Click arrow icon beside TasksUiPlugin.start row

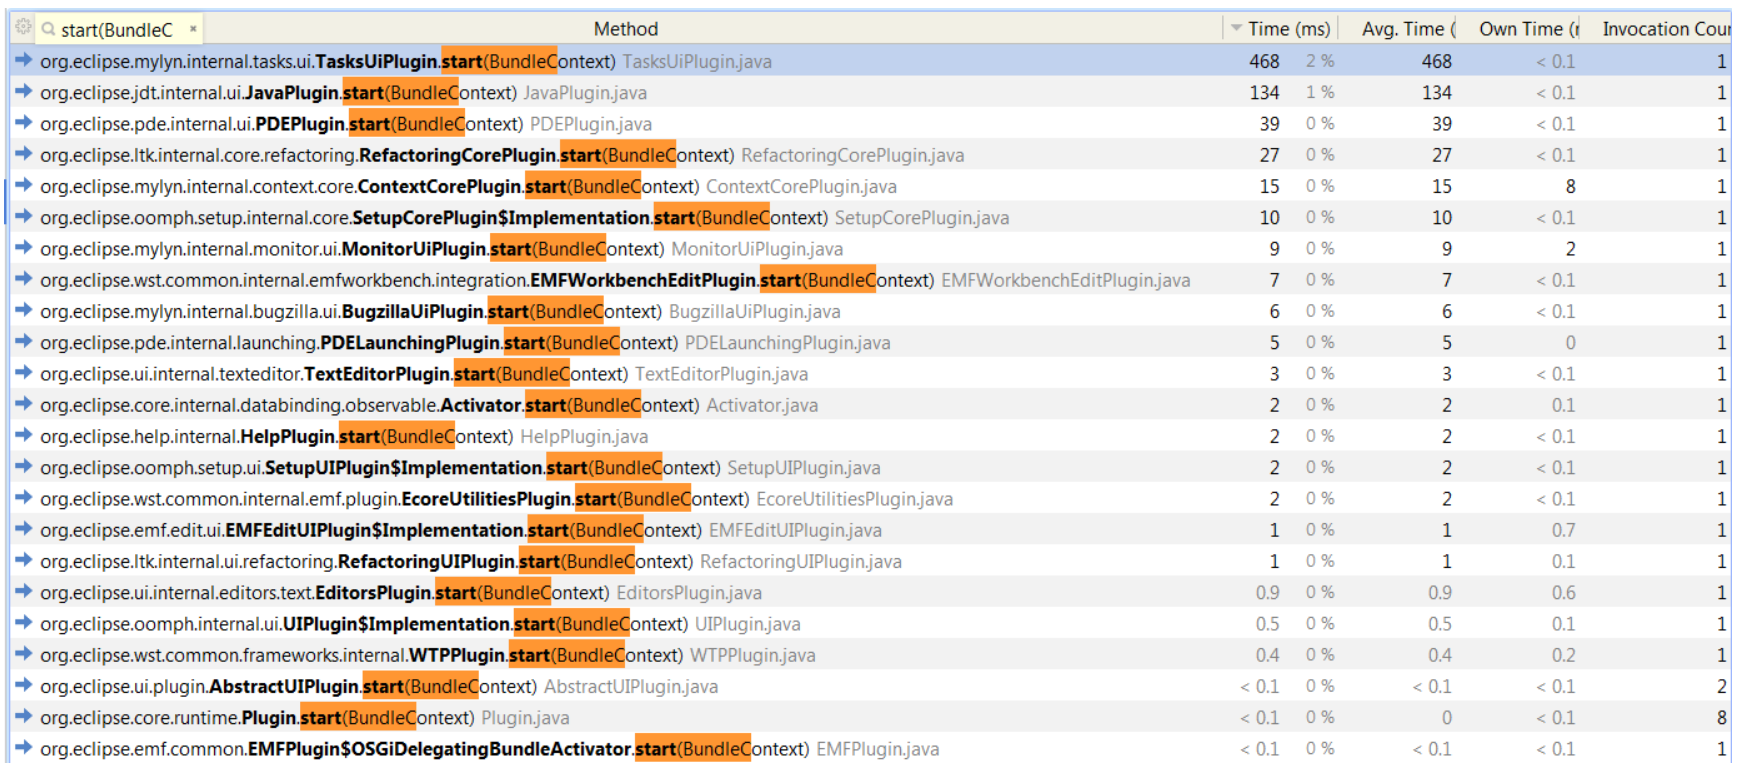[x=23, y=61]
